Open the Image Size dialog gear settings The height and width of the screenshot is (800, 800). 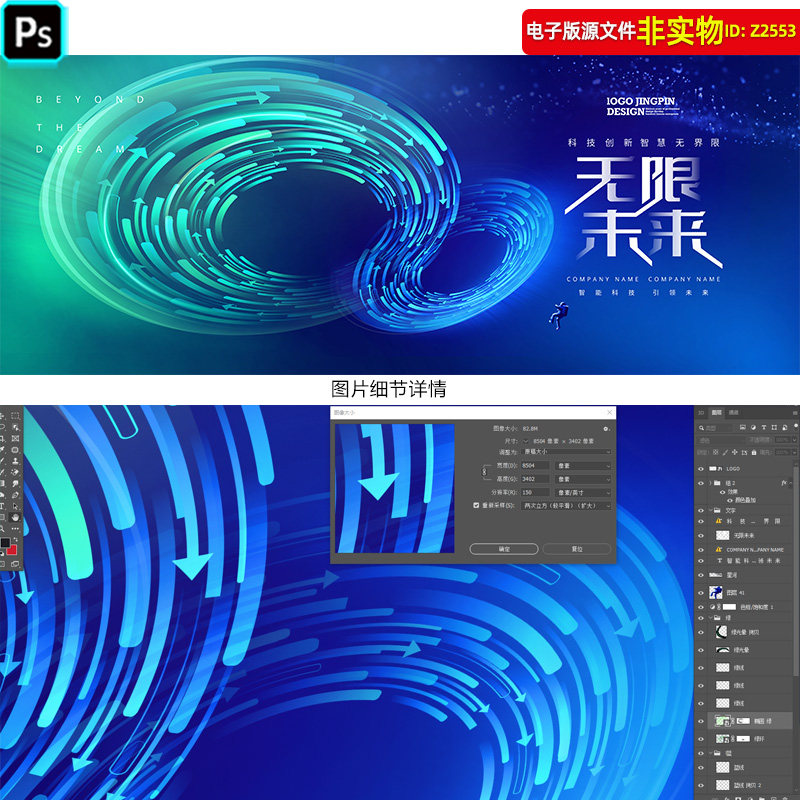pos(606,429)
